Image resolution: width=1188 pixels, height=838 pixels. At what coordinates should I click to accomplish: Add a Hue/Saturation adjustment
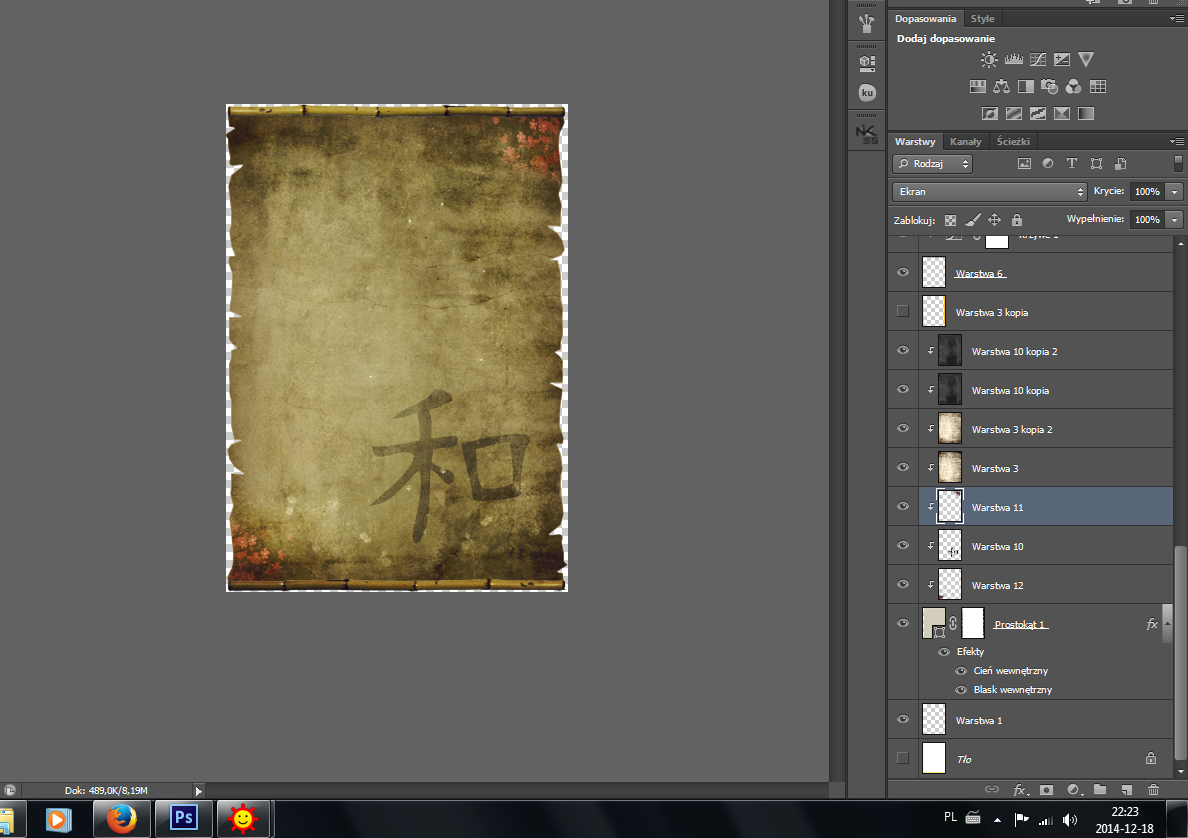point(977,86)
